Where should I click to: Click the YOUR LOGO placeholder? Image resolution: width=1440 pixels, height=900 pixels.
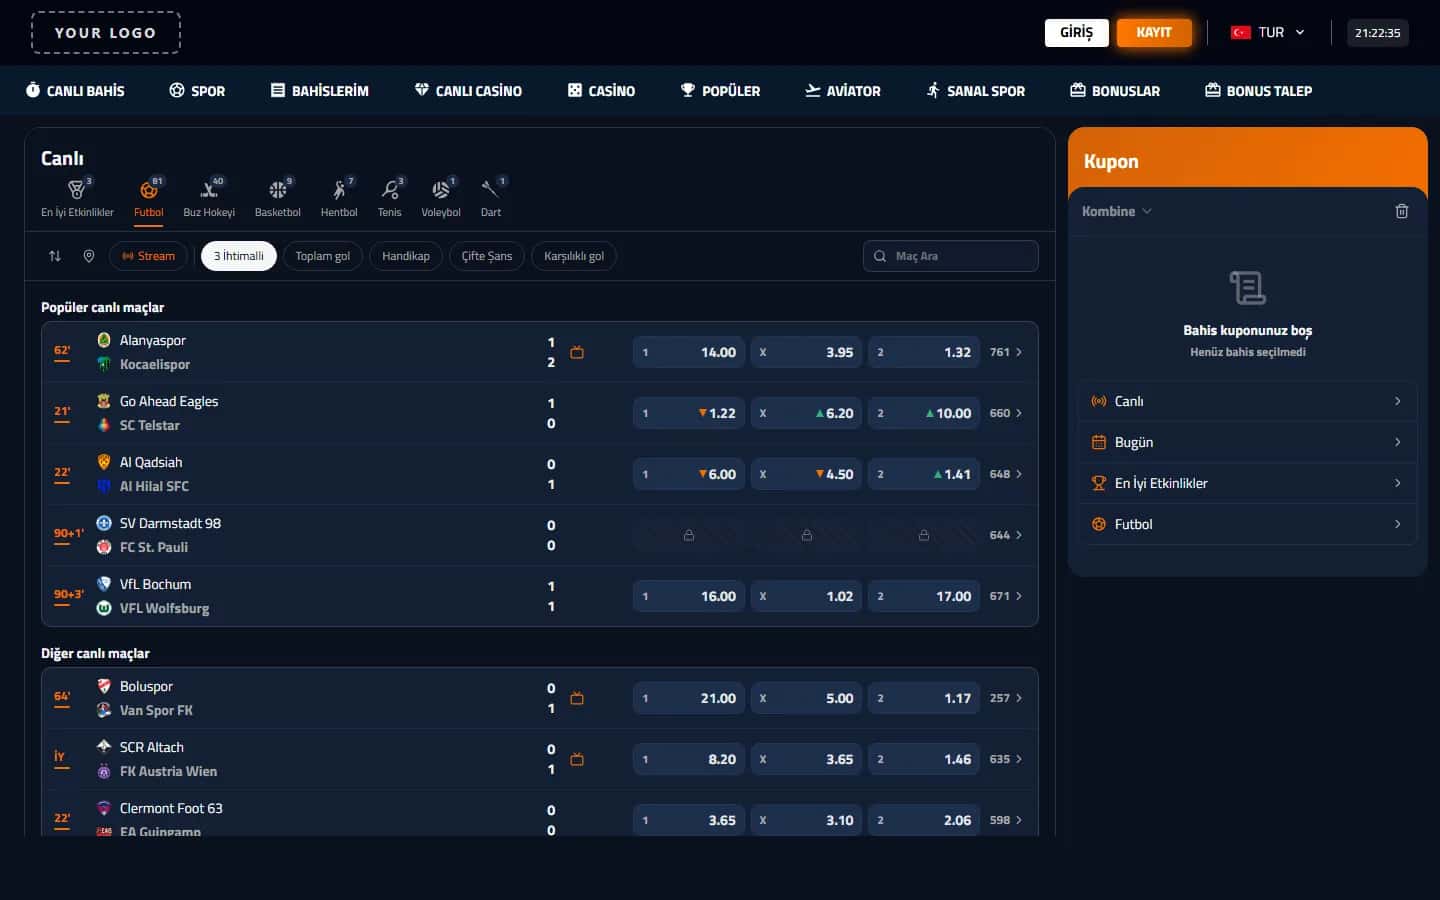pos(106,32)
